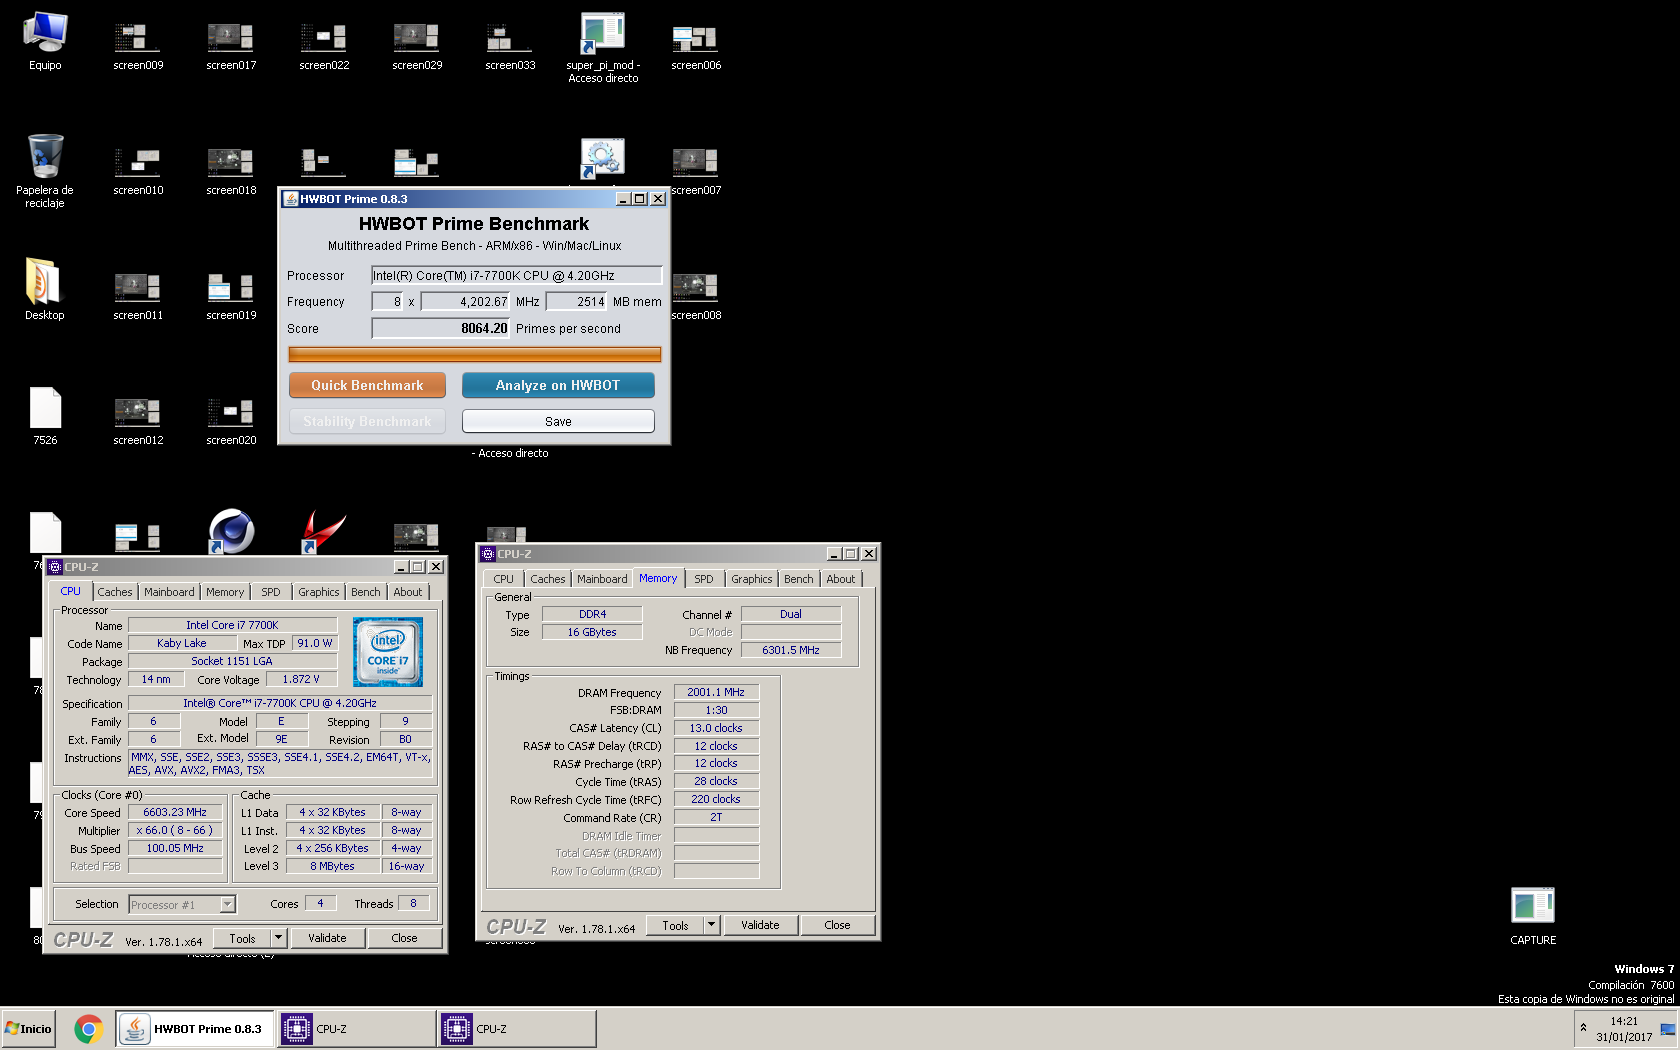Click the Processor name field in HWBOT
This screenshot has width=1680, height=1050.
click(x=516, y=275)
